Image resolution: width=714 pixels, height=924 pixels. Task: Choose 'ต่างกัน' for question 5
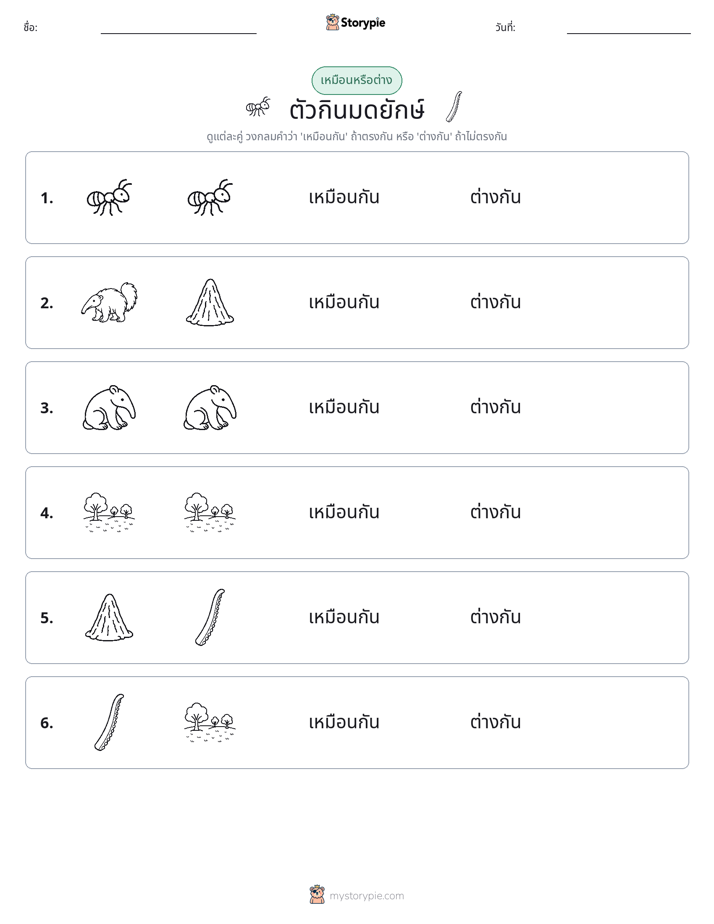pos(495,617)
